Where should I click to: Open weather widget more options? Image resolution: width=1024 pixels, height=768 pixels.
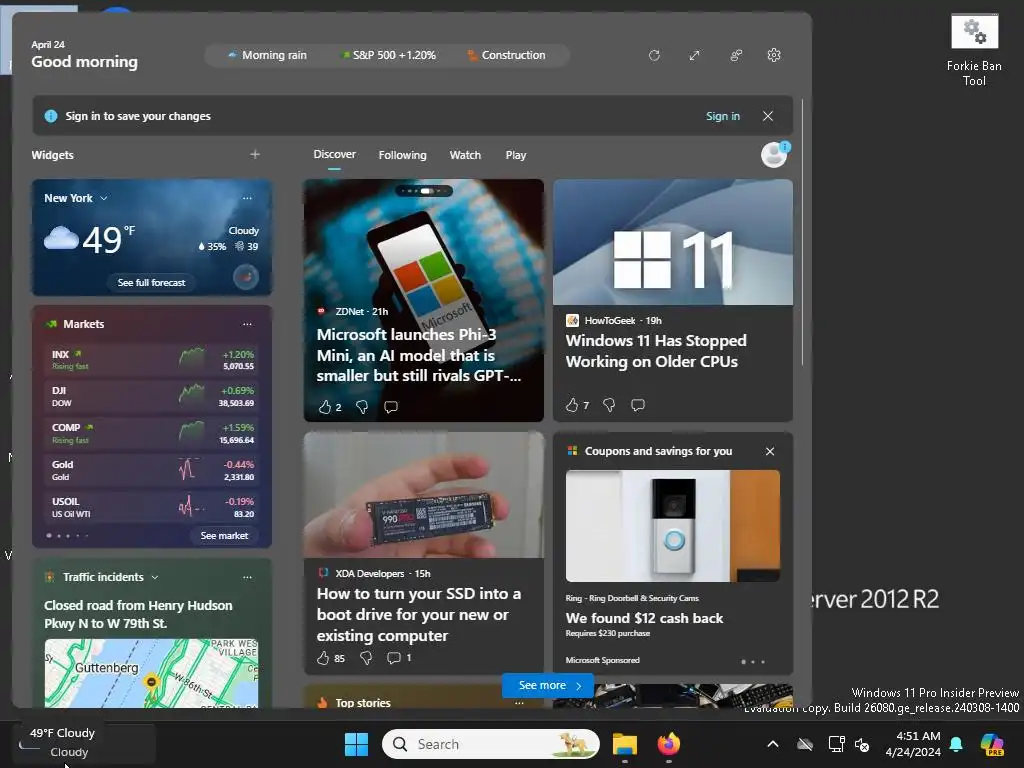click(x=247, y=198)
